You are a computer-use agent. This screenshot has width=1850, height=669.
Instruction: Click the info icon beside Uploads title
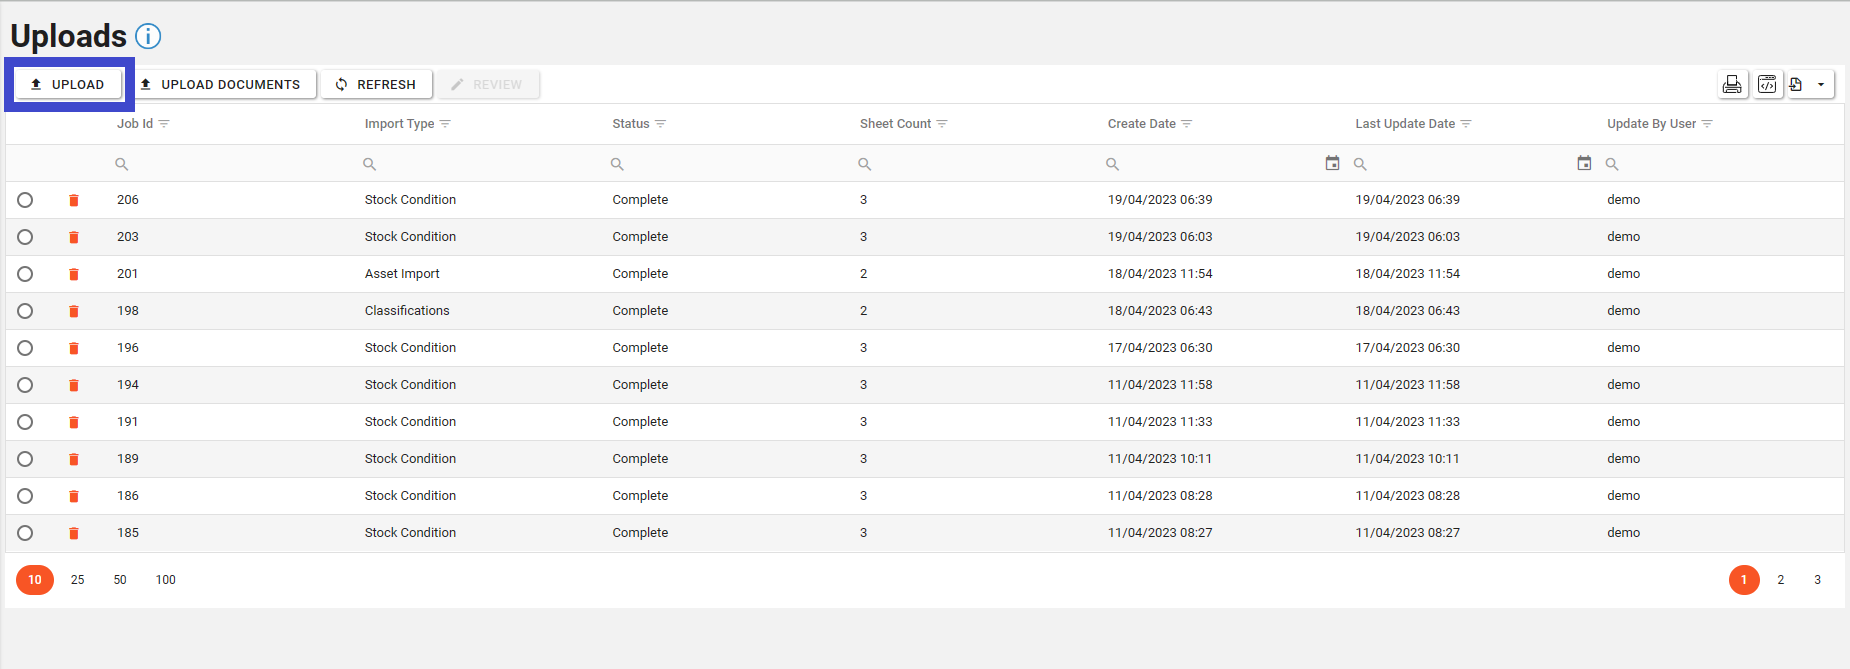click(148, 37)
